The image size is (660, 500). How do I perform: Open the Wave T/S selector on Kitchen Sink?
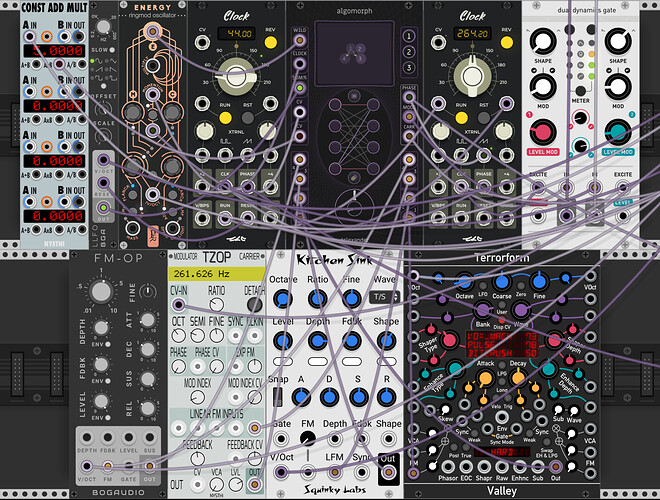(x=384, y=297)
